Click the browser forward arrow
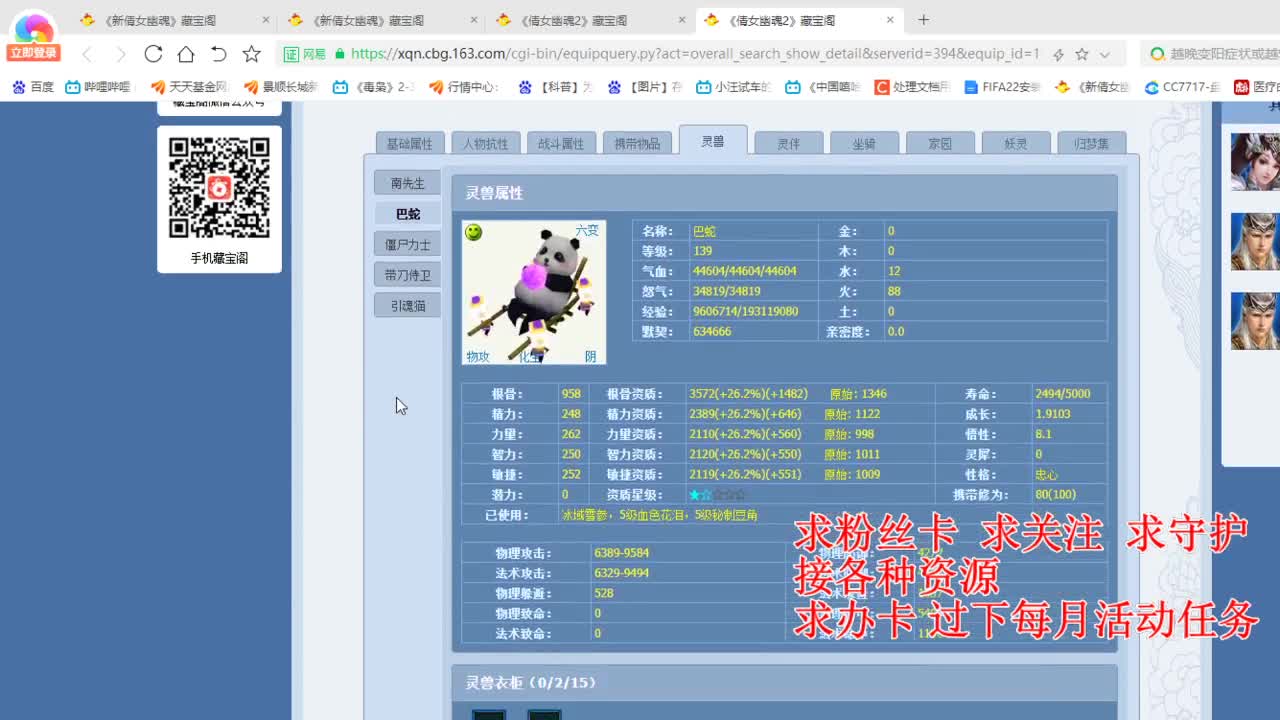The height and width of the screenshot is (720, 1280). click(x=120, y=54)
